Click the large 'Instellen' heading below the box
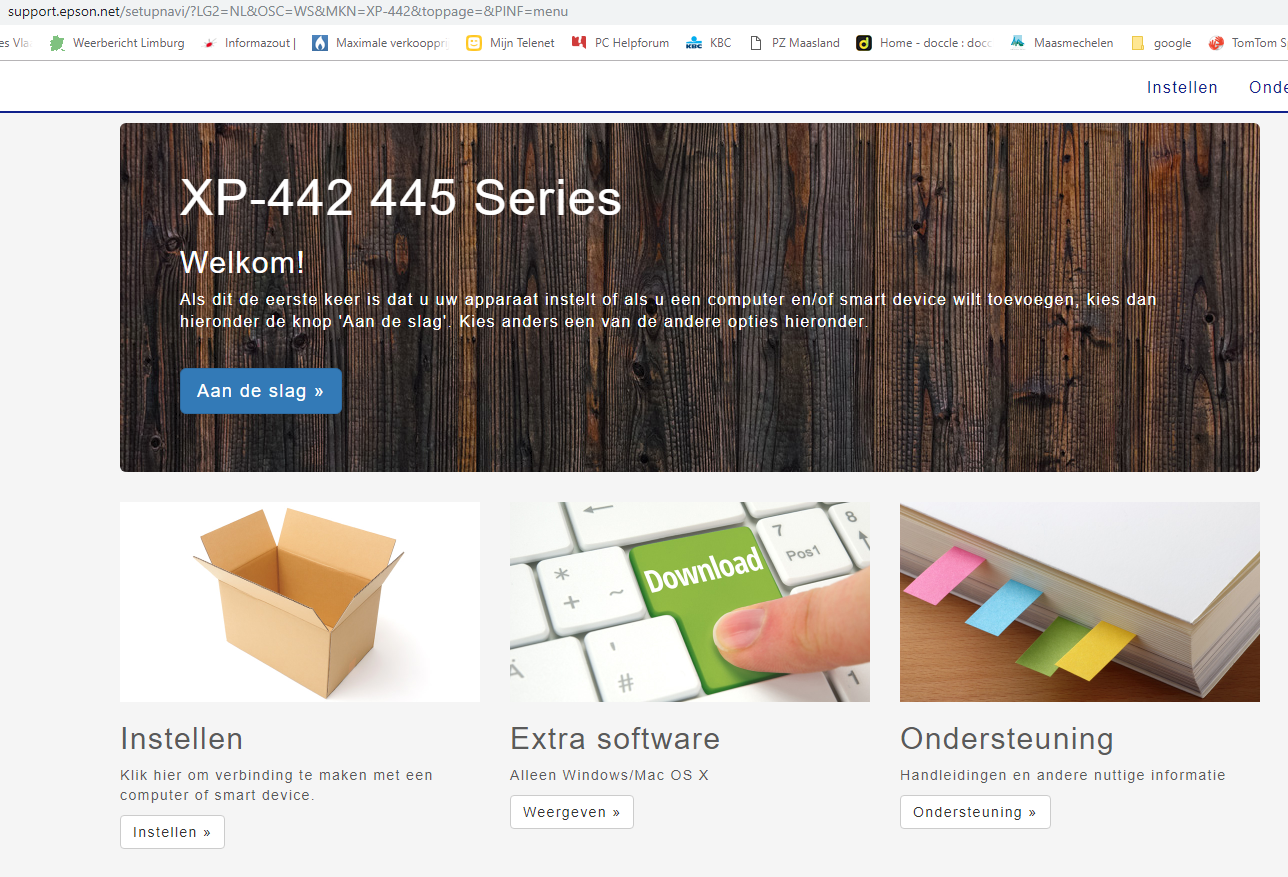Viewport: 1288px width, 877px height. [182, 739]
